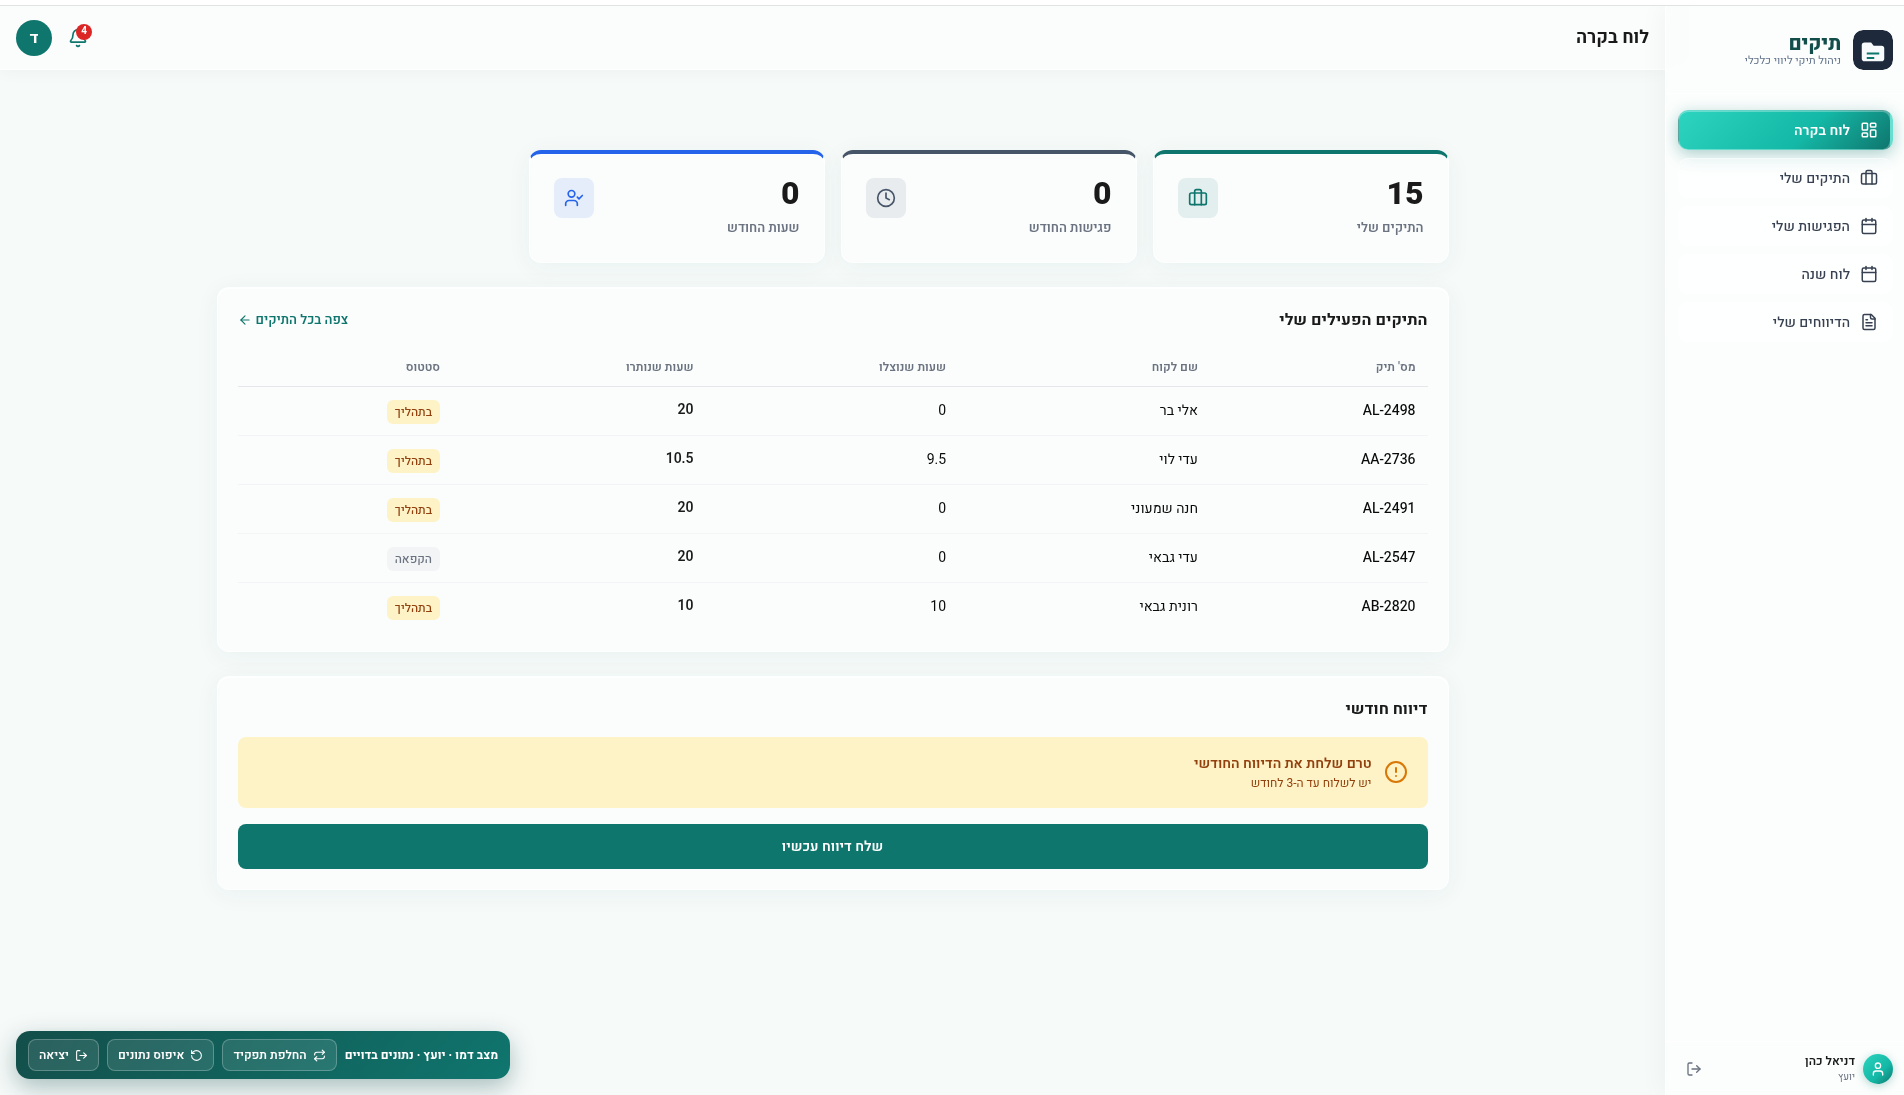Click case number AL-2547
Screen dimensions: 1904x1095
[x=1388, y=557]
